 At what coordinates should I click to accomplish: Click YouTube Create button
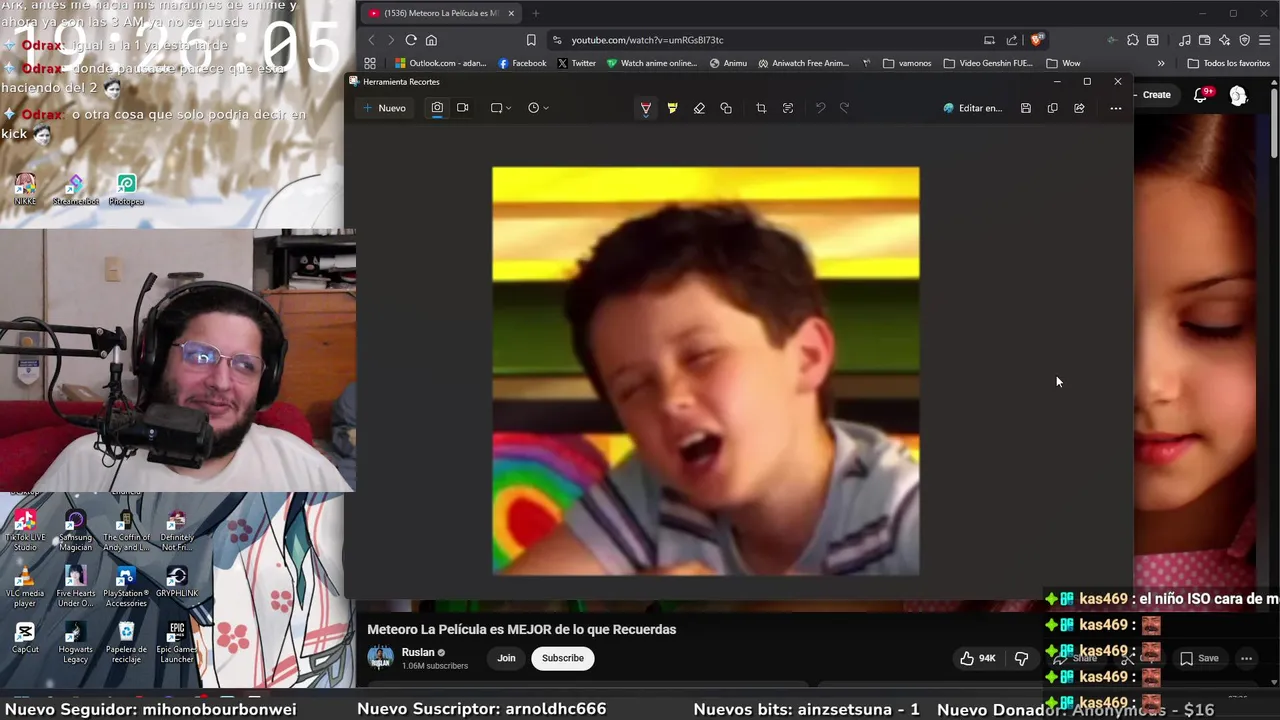(1155, 95)
